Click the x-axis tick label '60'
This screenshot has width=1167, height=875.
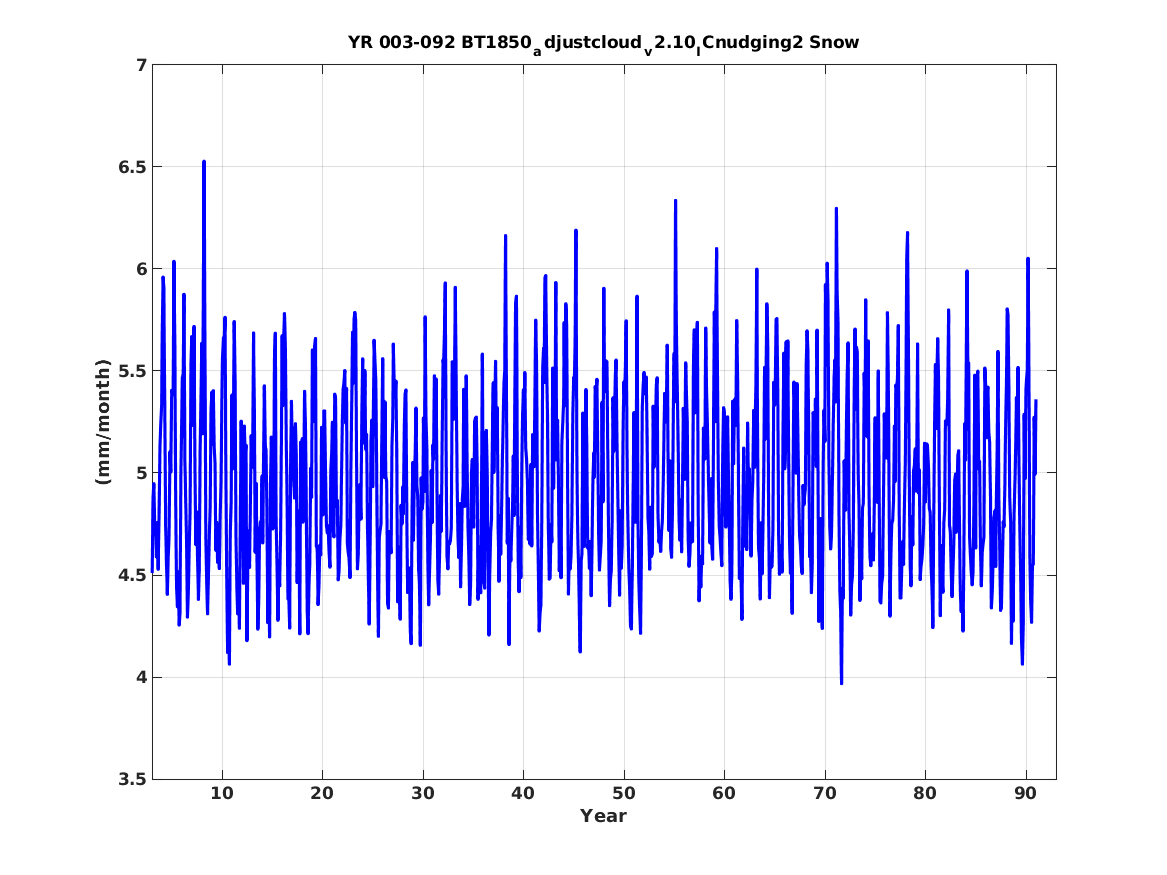pos(724,793)
